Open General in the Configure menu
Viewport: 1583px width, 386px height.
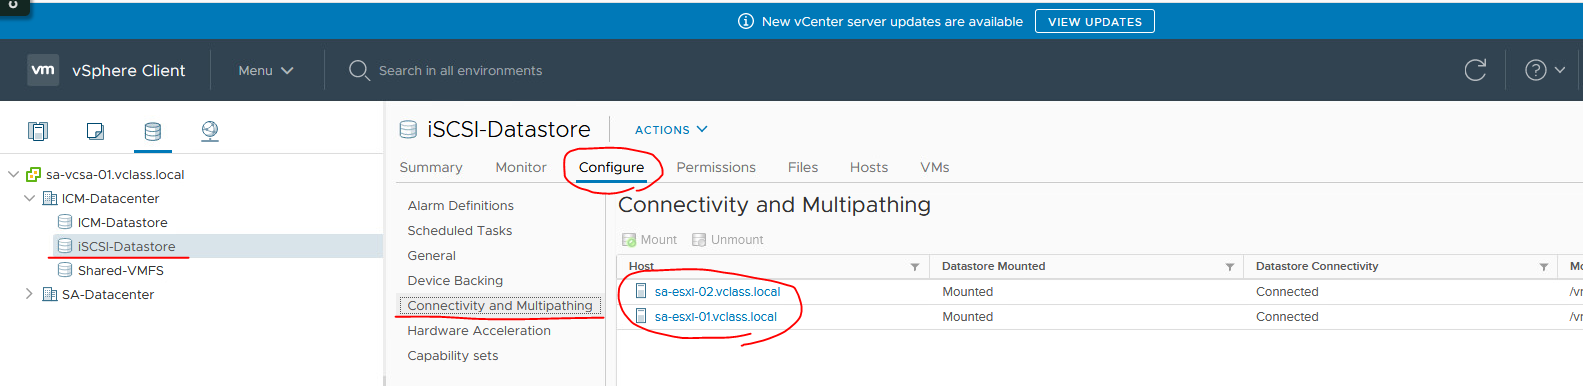pyautogui.click(x=431, y=255)
